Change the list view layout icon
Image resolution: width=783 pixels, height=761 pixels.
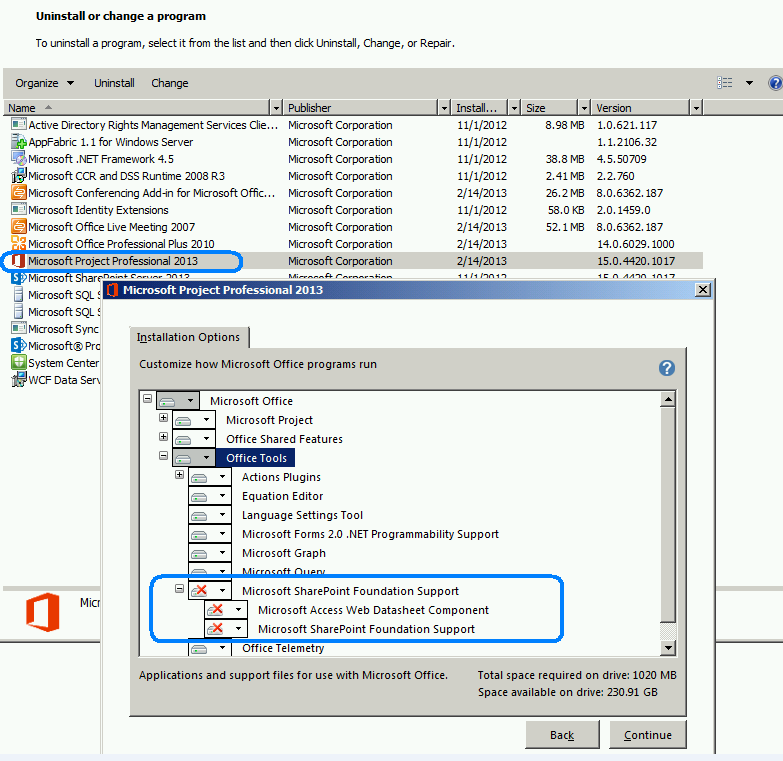point(725,83)
